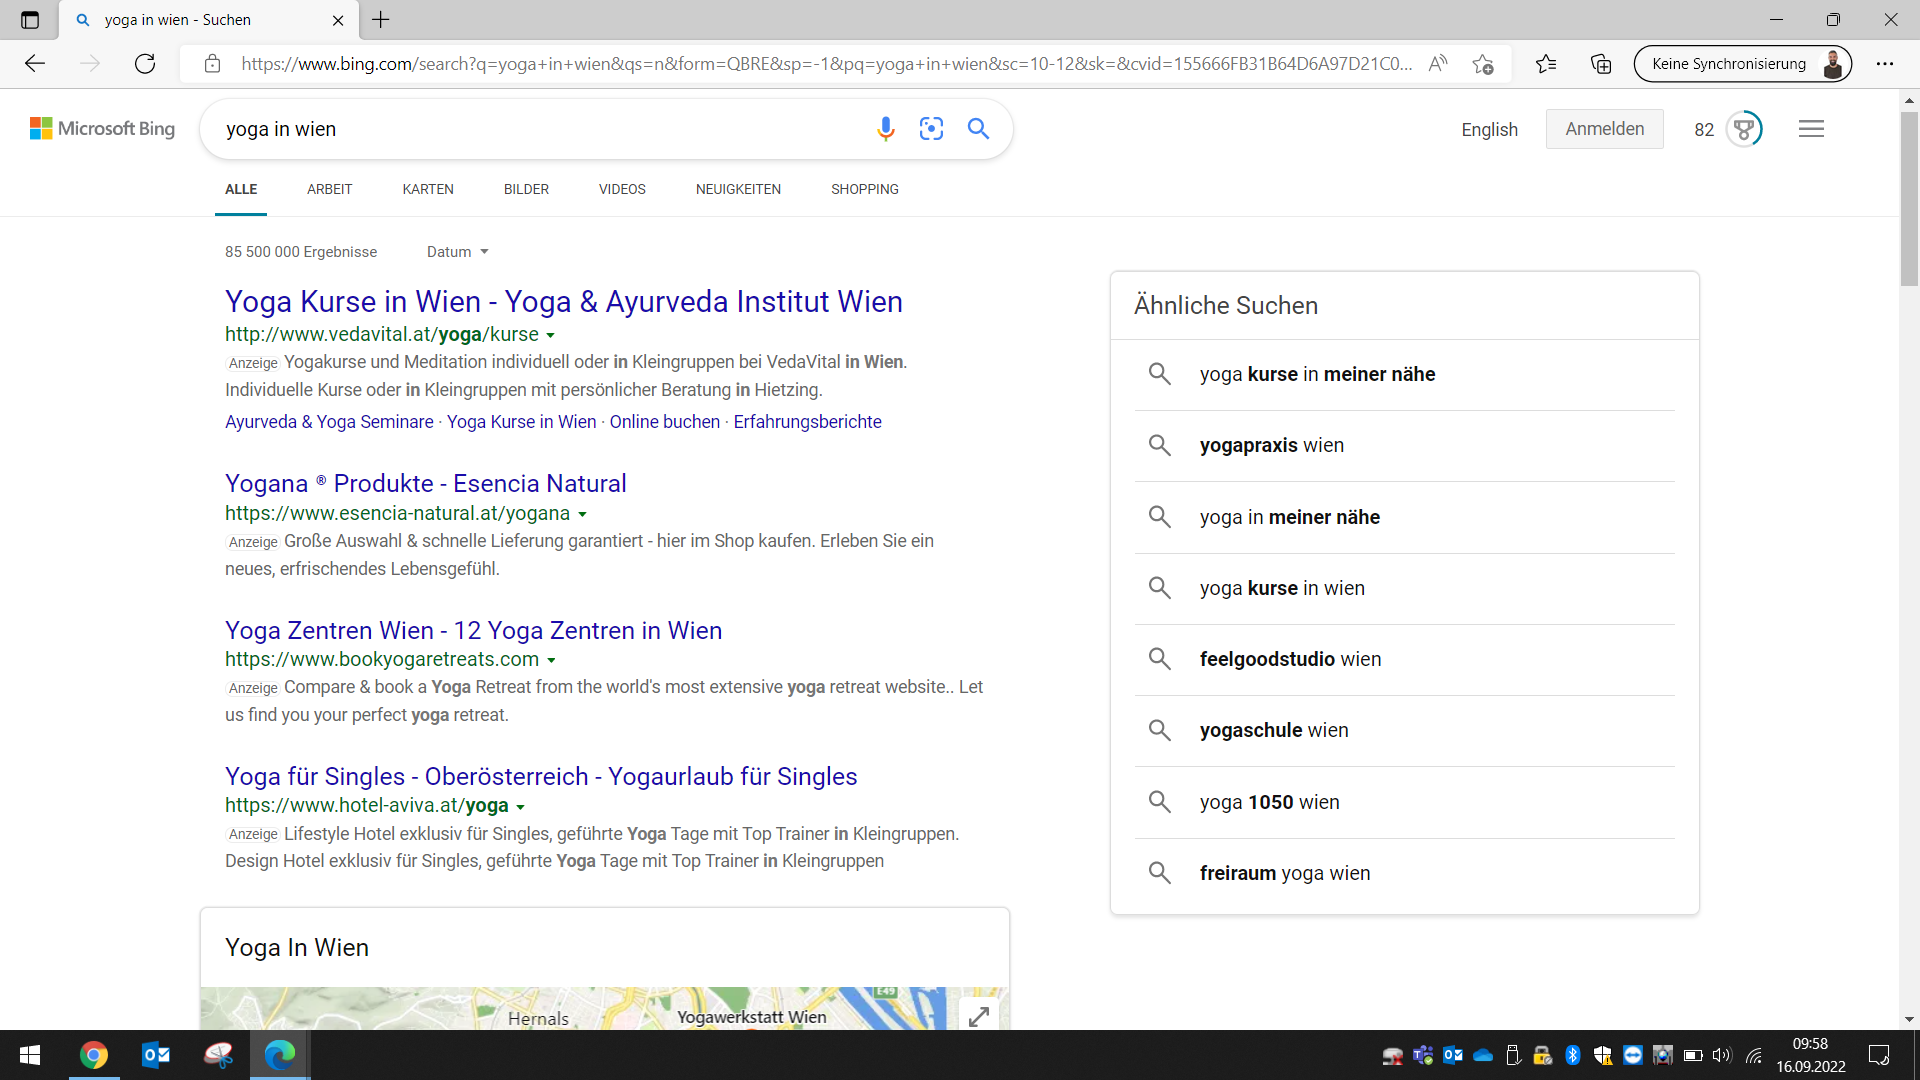Click search icon beside yogapraxis wien
The image size is (1920, 1080).
(x=1160, y=445)
